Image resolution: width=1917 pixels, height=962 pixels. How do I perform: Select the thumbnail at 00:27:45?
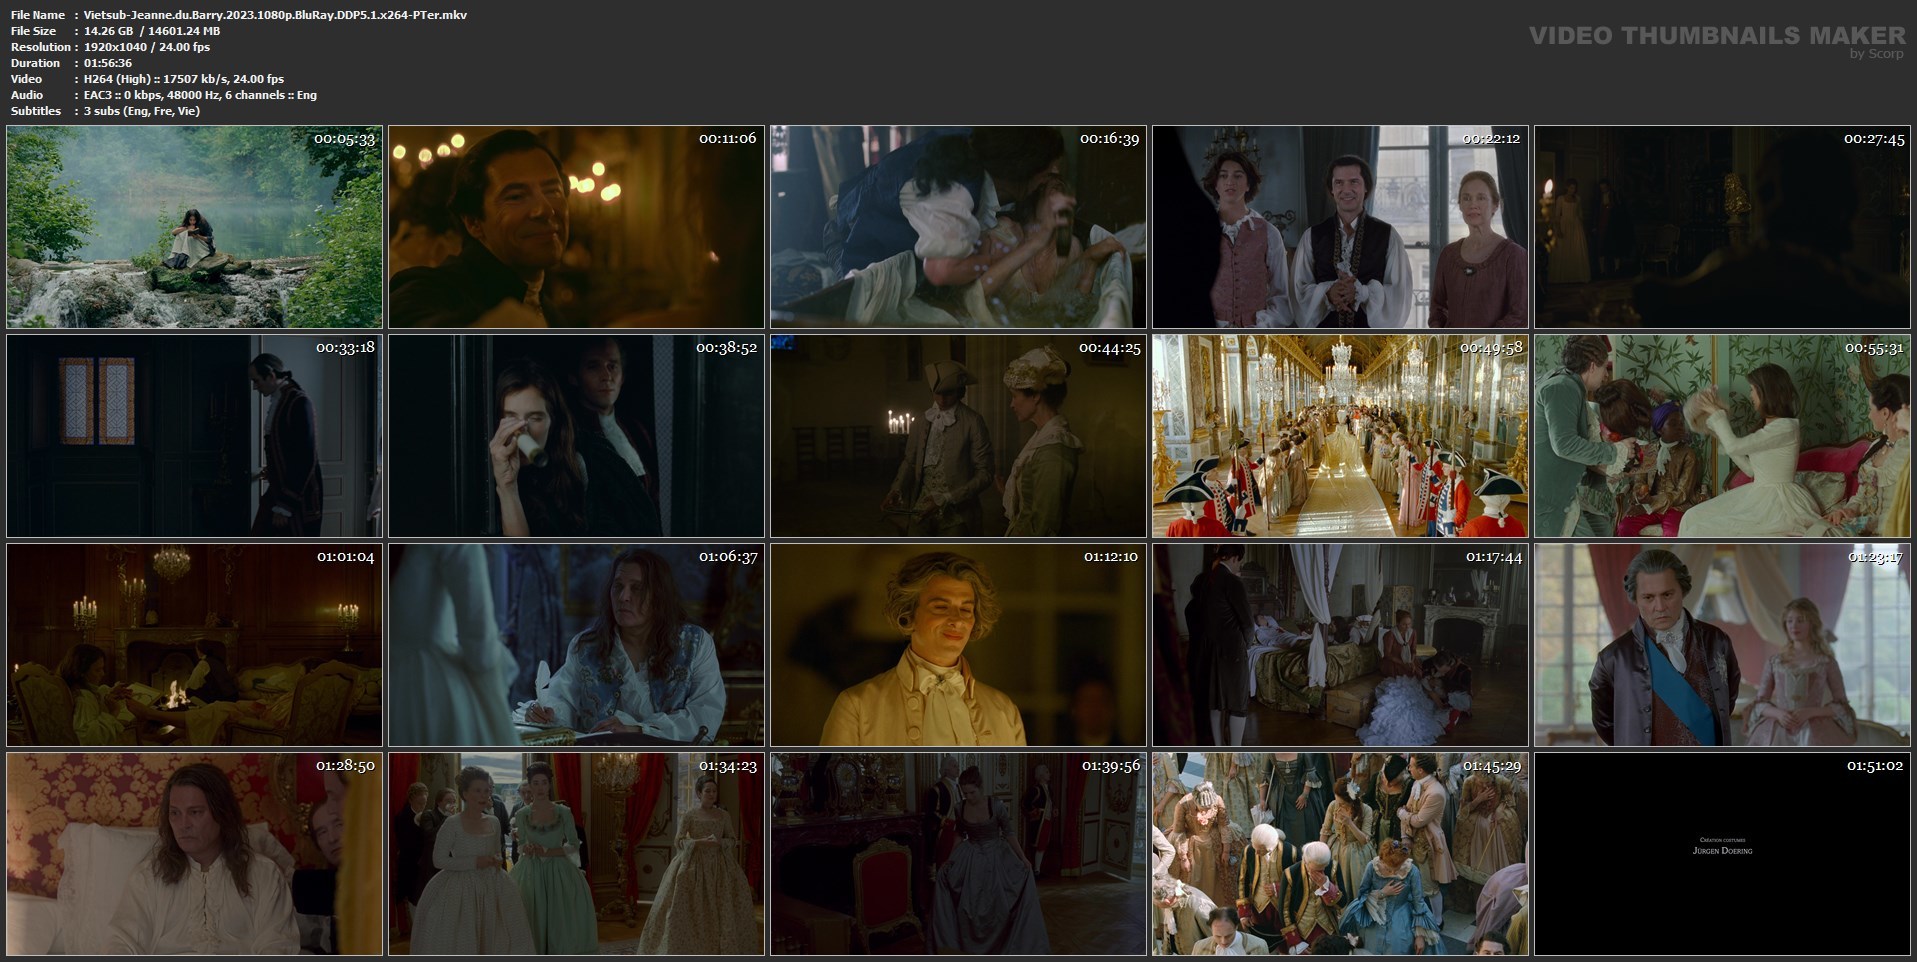pyautogui.click(x=1722, y=227)
